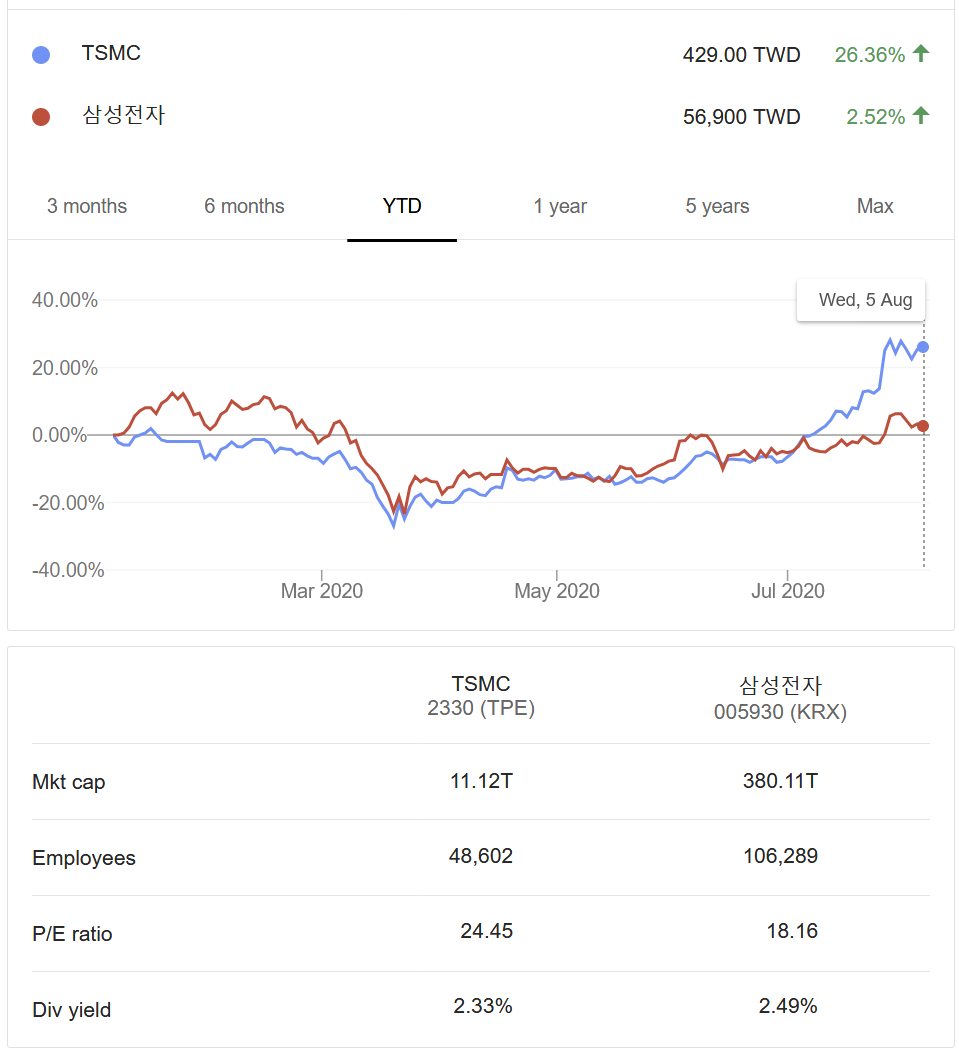Click the green up arrow beside 2.52%
959x1059 pixels.
click(921, 116)
